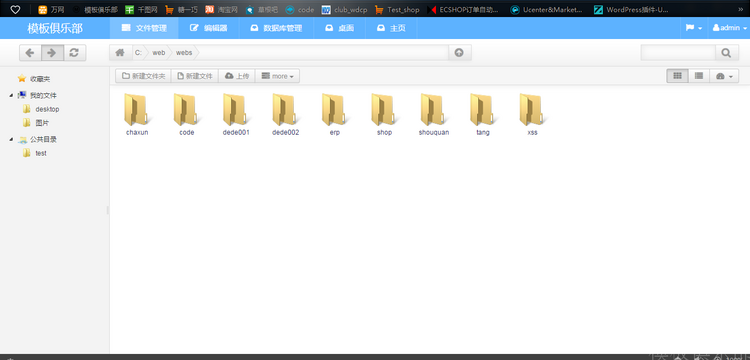
Task: Open the shouquan folder
Action: point(434,115)
